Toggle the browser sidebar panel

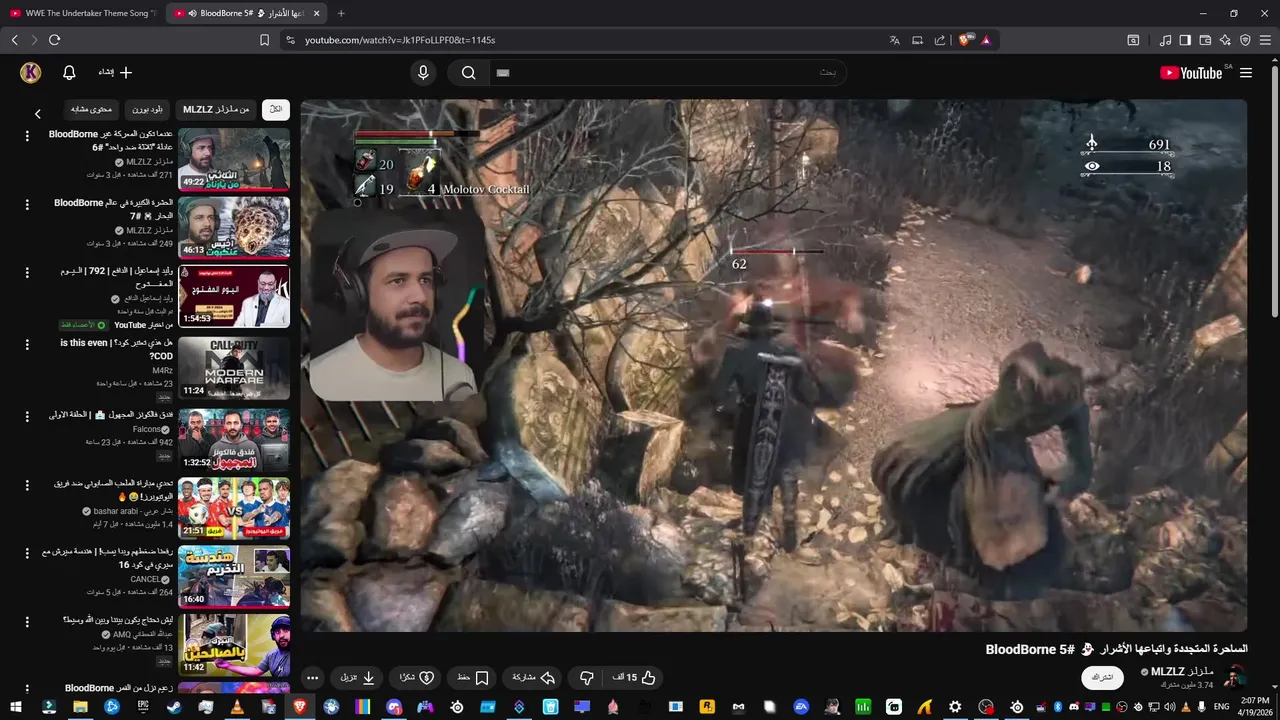tap(1185, 40)
